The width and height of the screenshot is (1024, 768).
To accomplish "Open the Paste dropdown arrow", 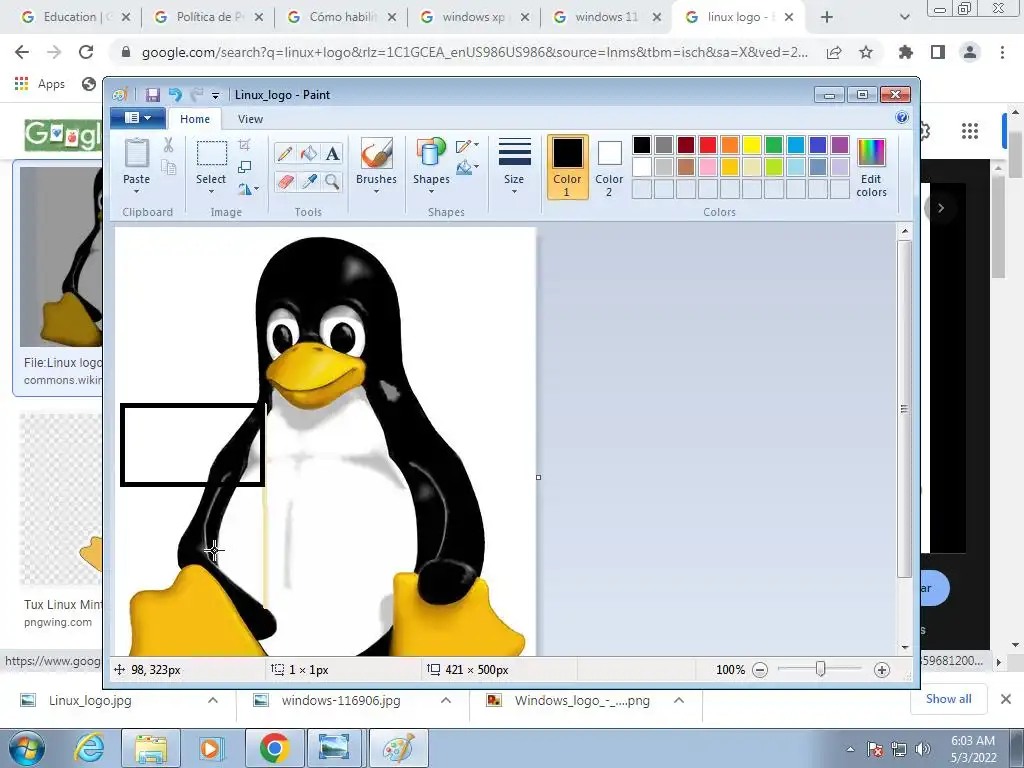I will coord(136,192).
